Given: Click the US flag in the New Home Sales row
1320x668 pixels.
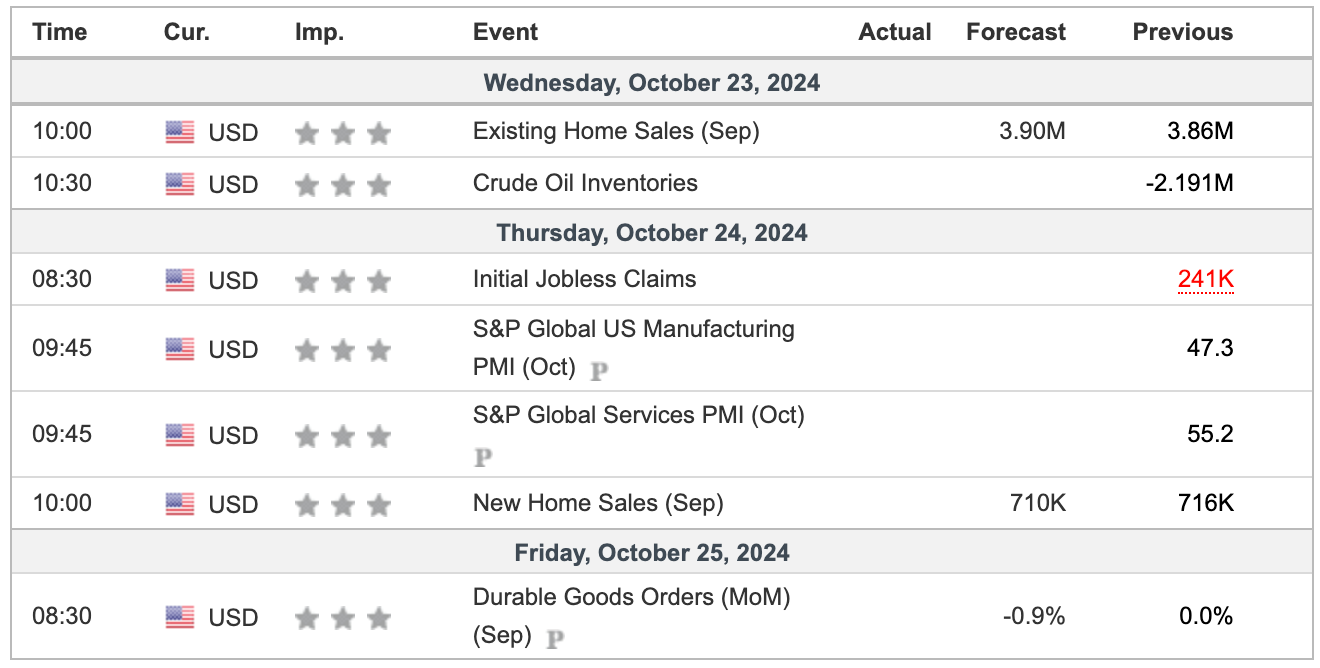Looking at the screenshot, I should point(180,504).
